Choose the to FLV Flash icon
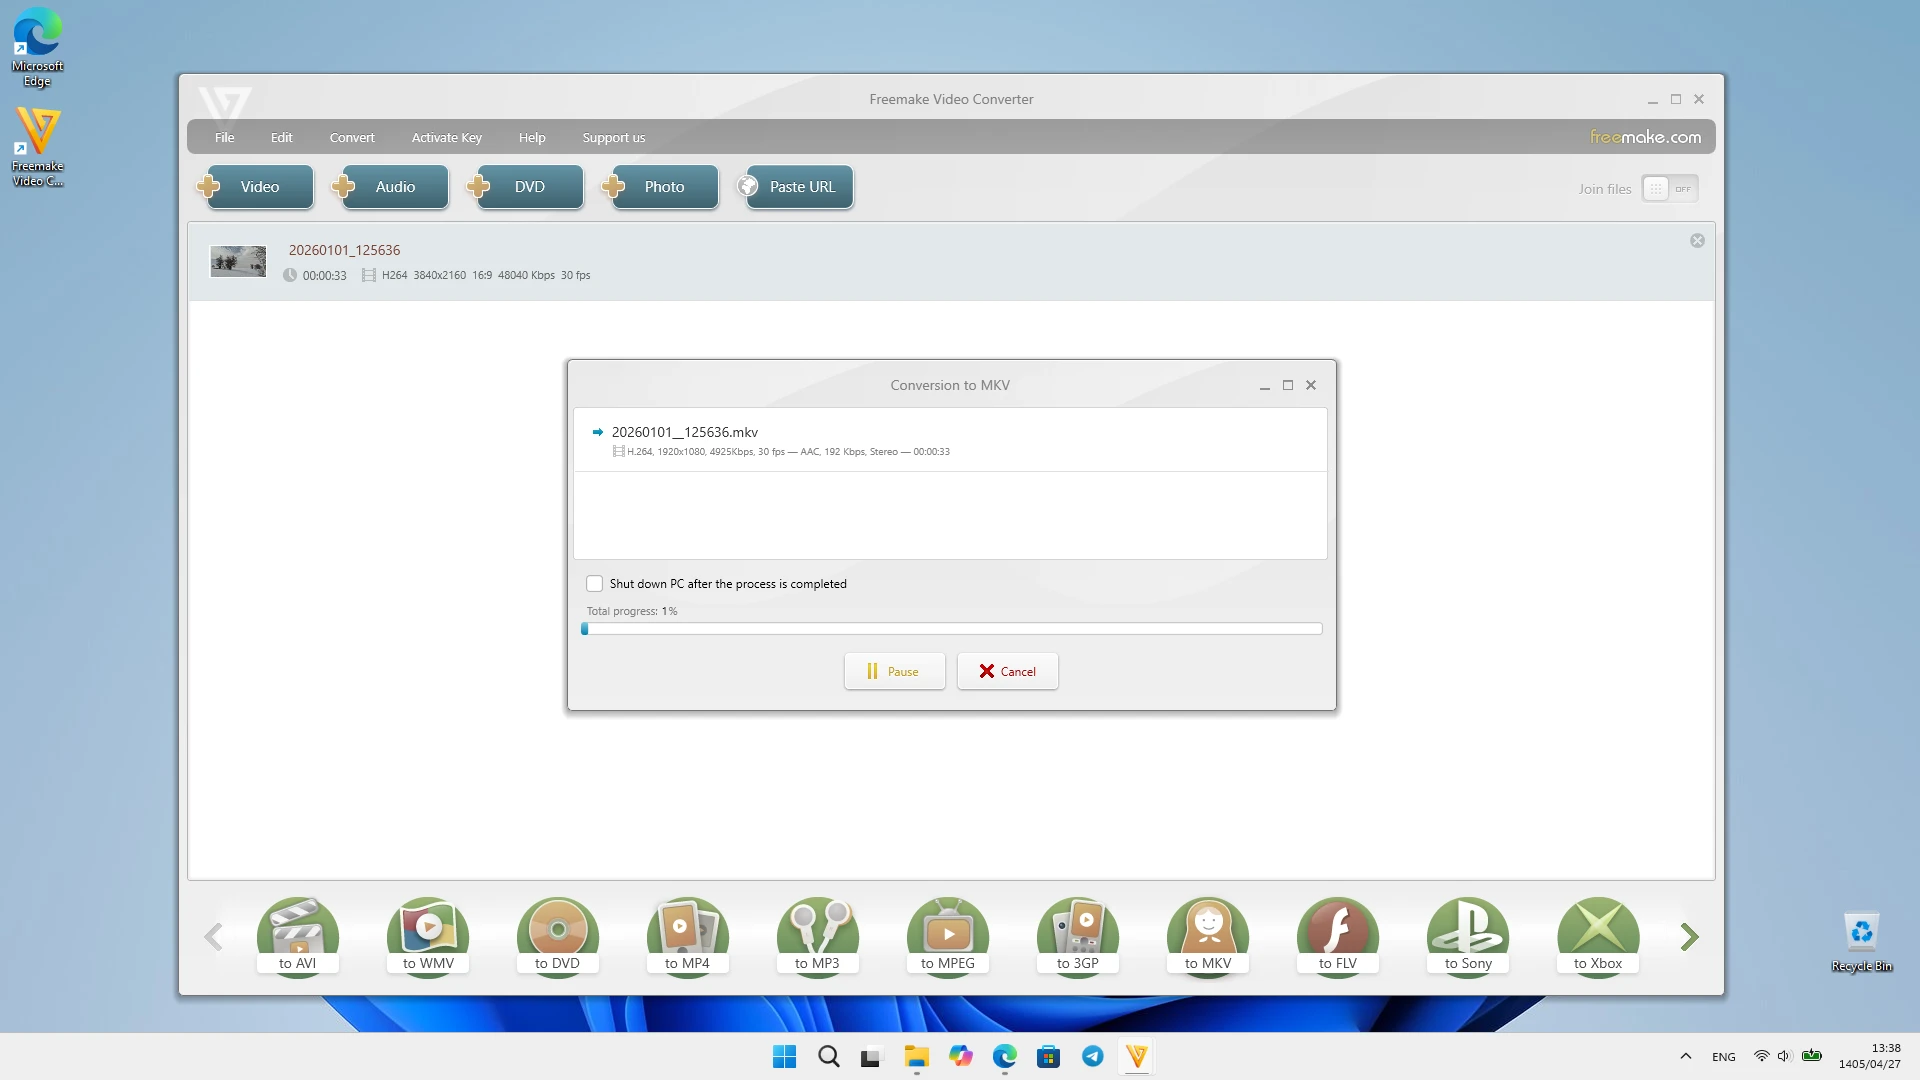The width and height of the screenshot is (1920, 1080). tap(1338, 936)
